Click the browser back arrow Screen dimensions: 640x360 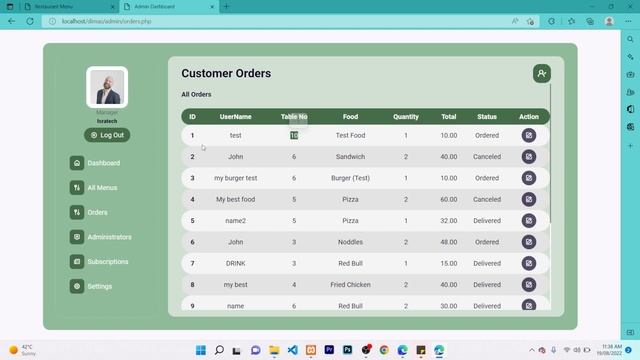click(x=11, y=21)
